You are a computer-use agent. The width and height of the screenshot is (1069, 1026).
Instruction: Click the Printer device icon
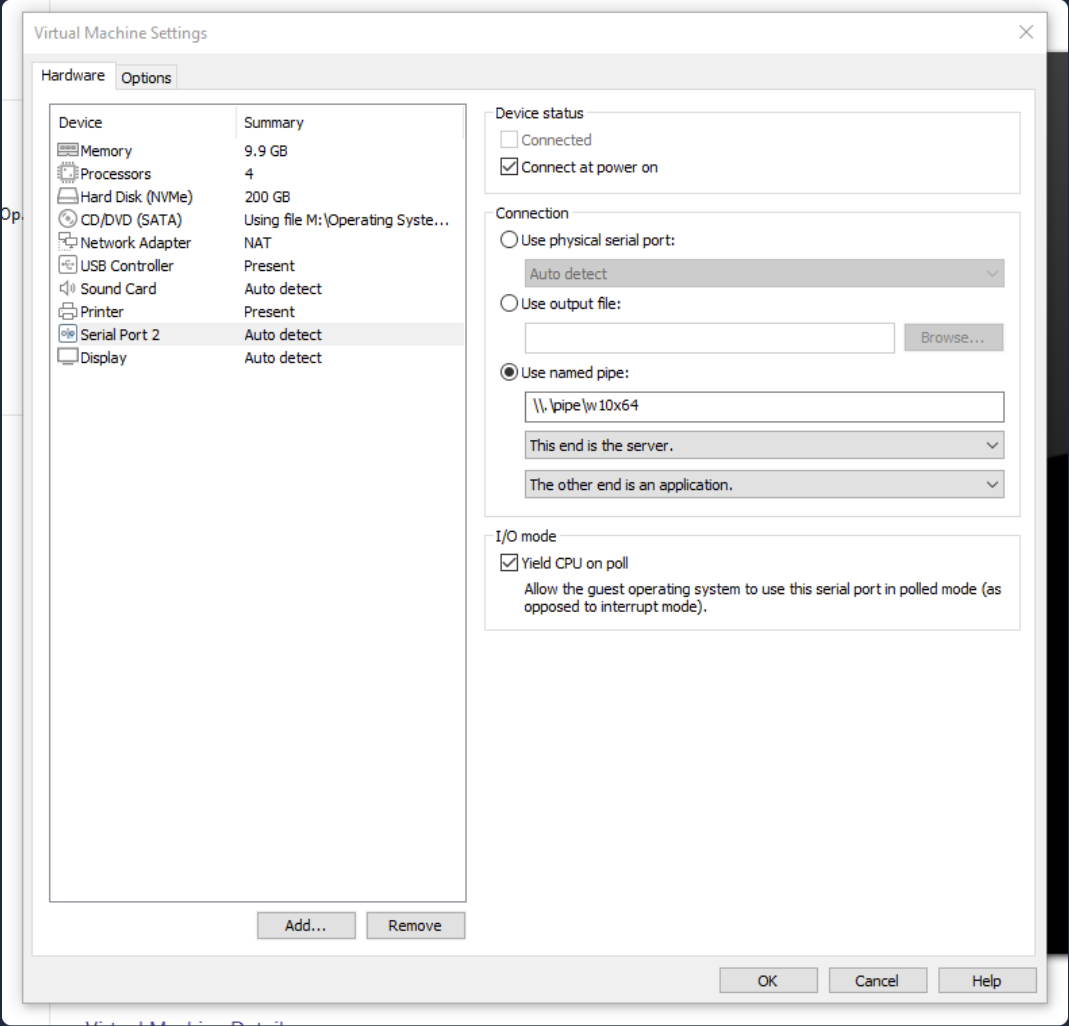click(68, 312)
